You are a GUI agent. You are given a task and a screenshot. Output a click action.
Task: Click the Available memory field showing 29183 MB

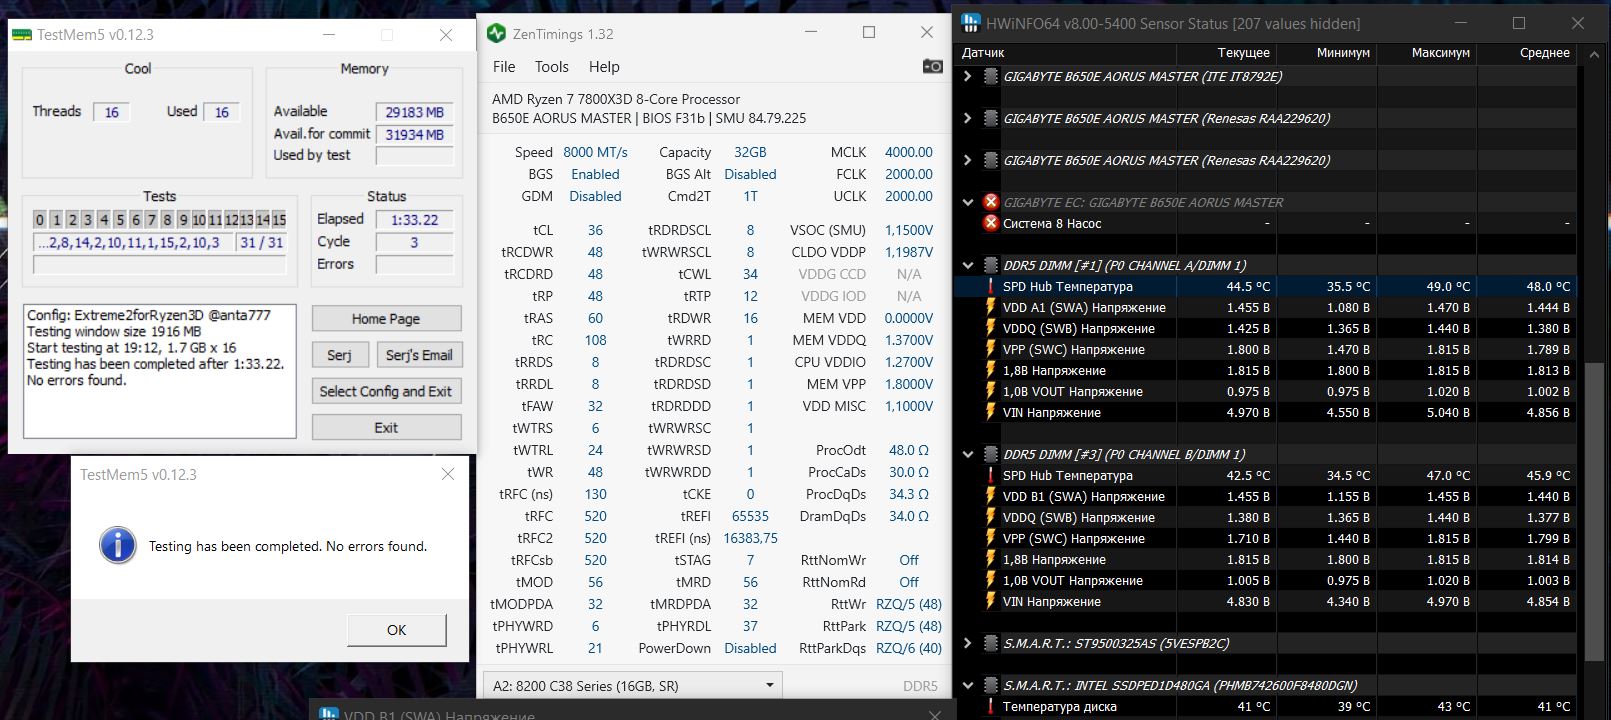(x=414, y=112)
